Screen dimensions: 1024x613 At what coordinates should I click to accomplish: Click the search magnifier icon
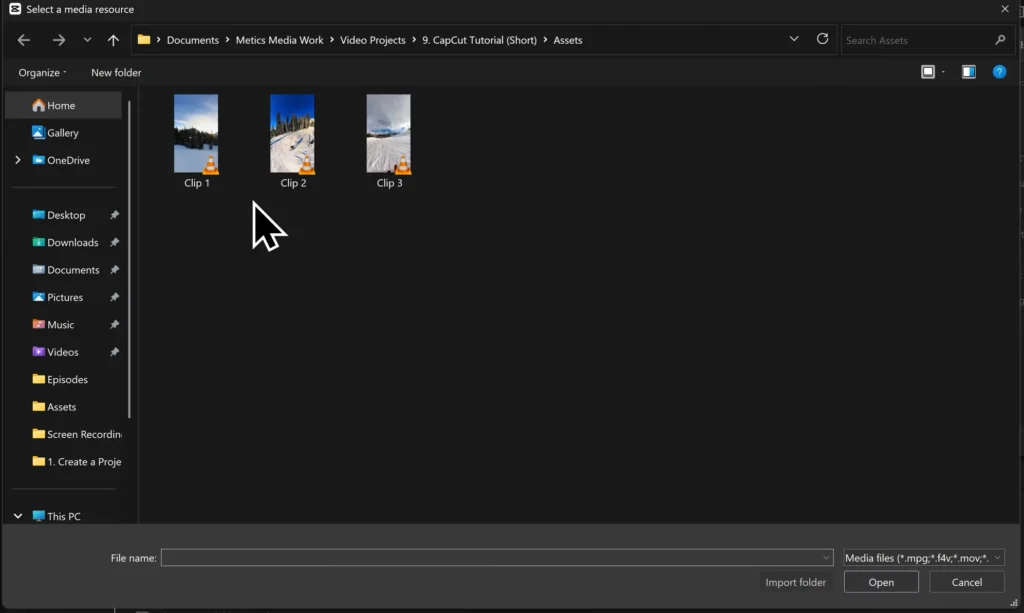point(1000,40)
